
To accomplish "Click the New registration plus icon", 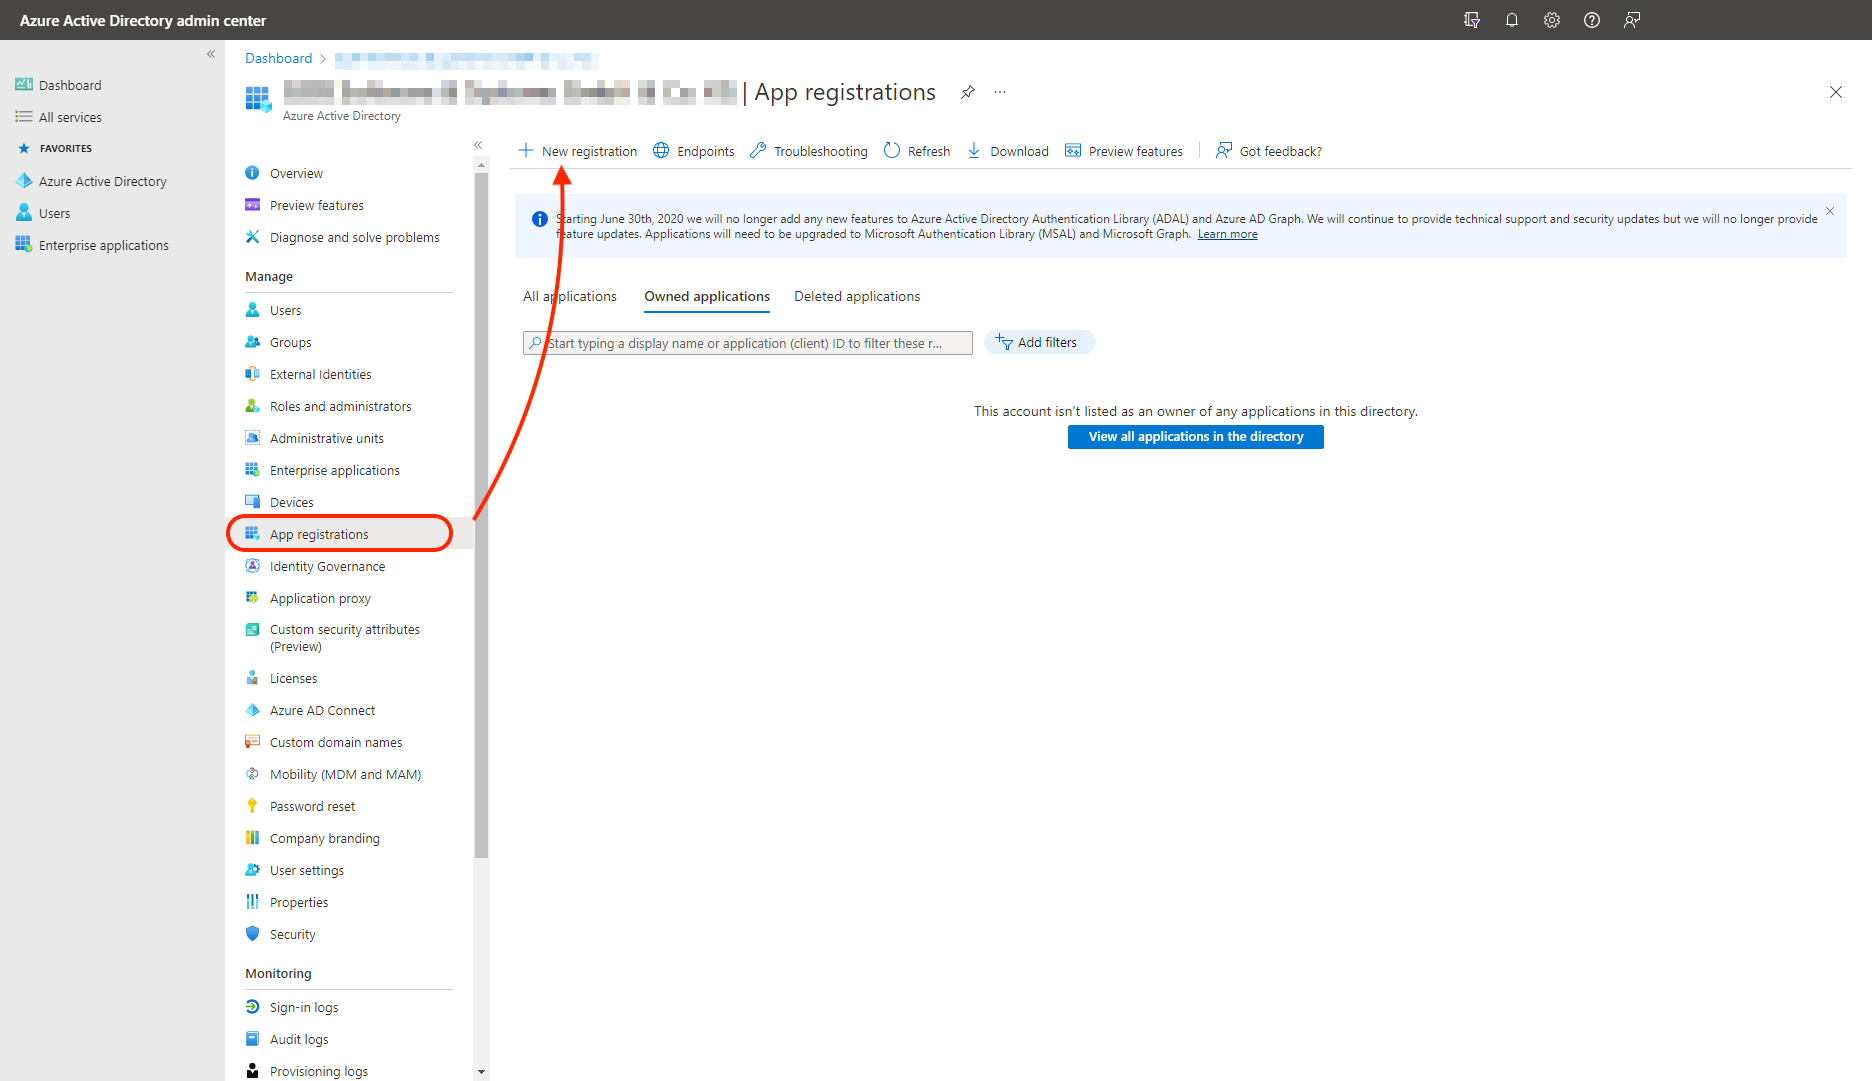I will (x=526, y=151).
